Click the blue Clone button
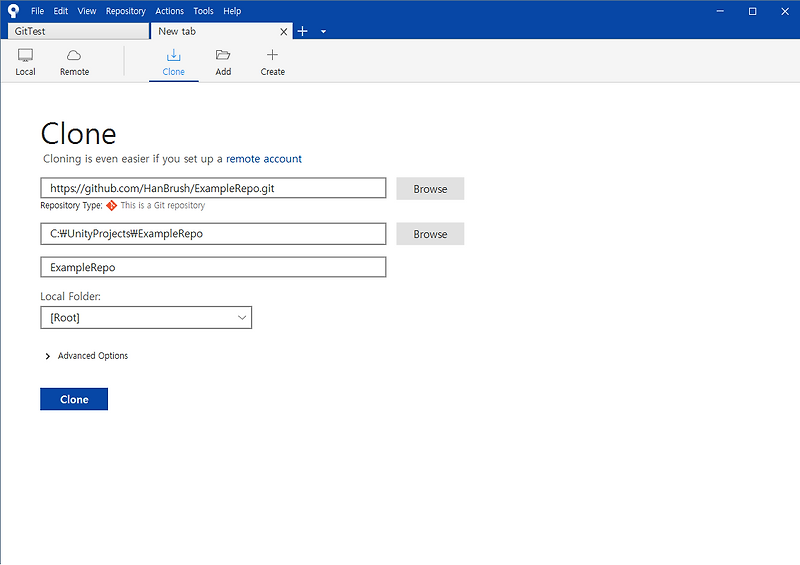The height and width of the screenshot is (565, 800). pos(74,399)
